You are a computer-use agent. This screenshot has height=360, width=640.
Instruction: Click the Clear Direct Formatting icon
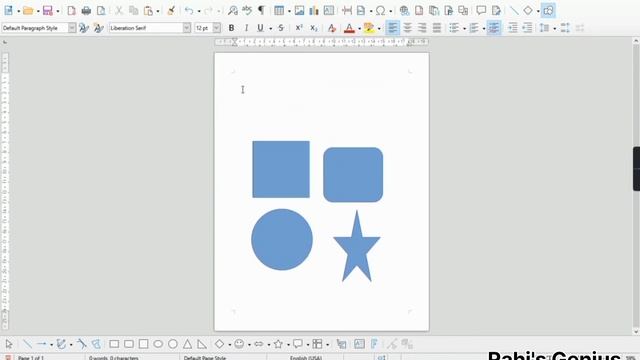[331, 28]
